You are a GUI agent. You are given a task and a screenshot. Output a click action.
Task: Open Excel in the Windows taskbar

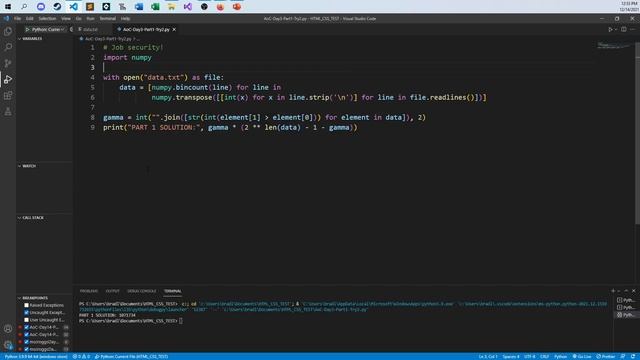point(155,7)
